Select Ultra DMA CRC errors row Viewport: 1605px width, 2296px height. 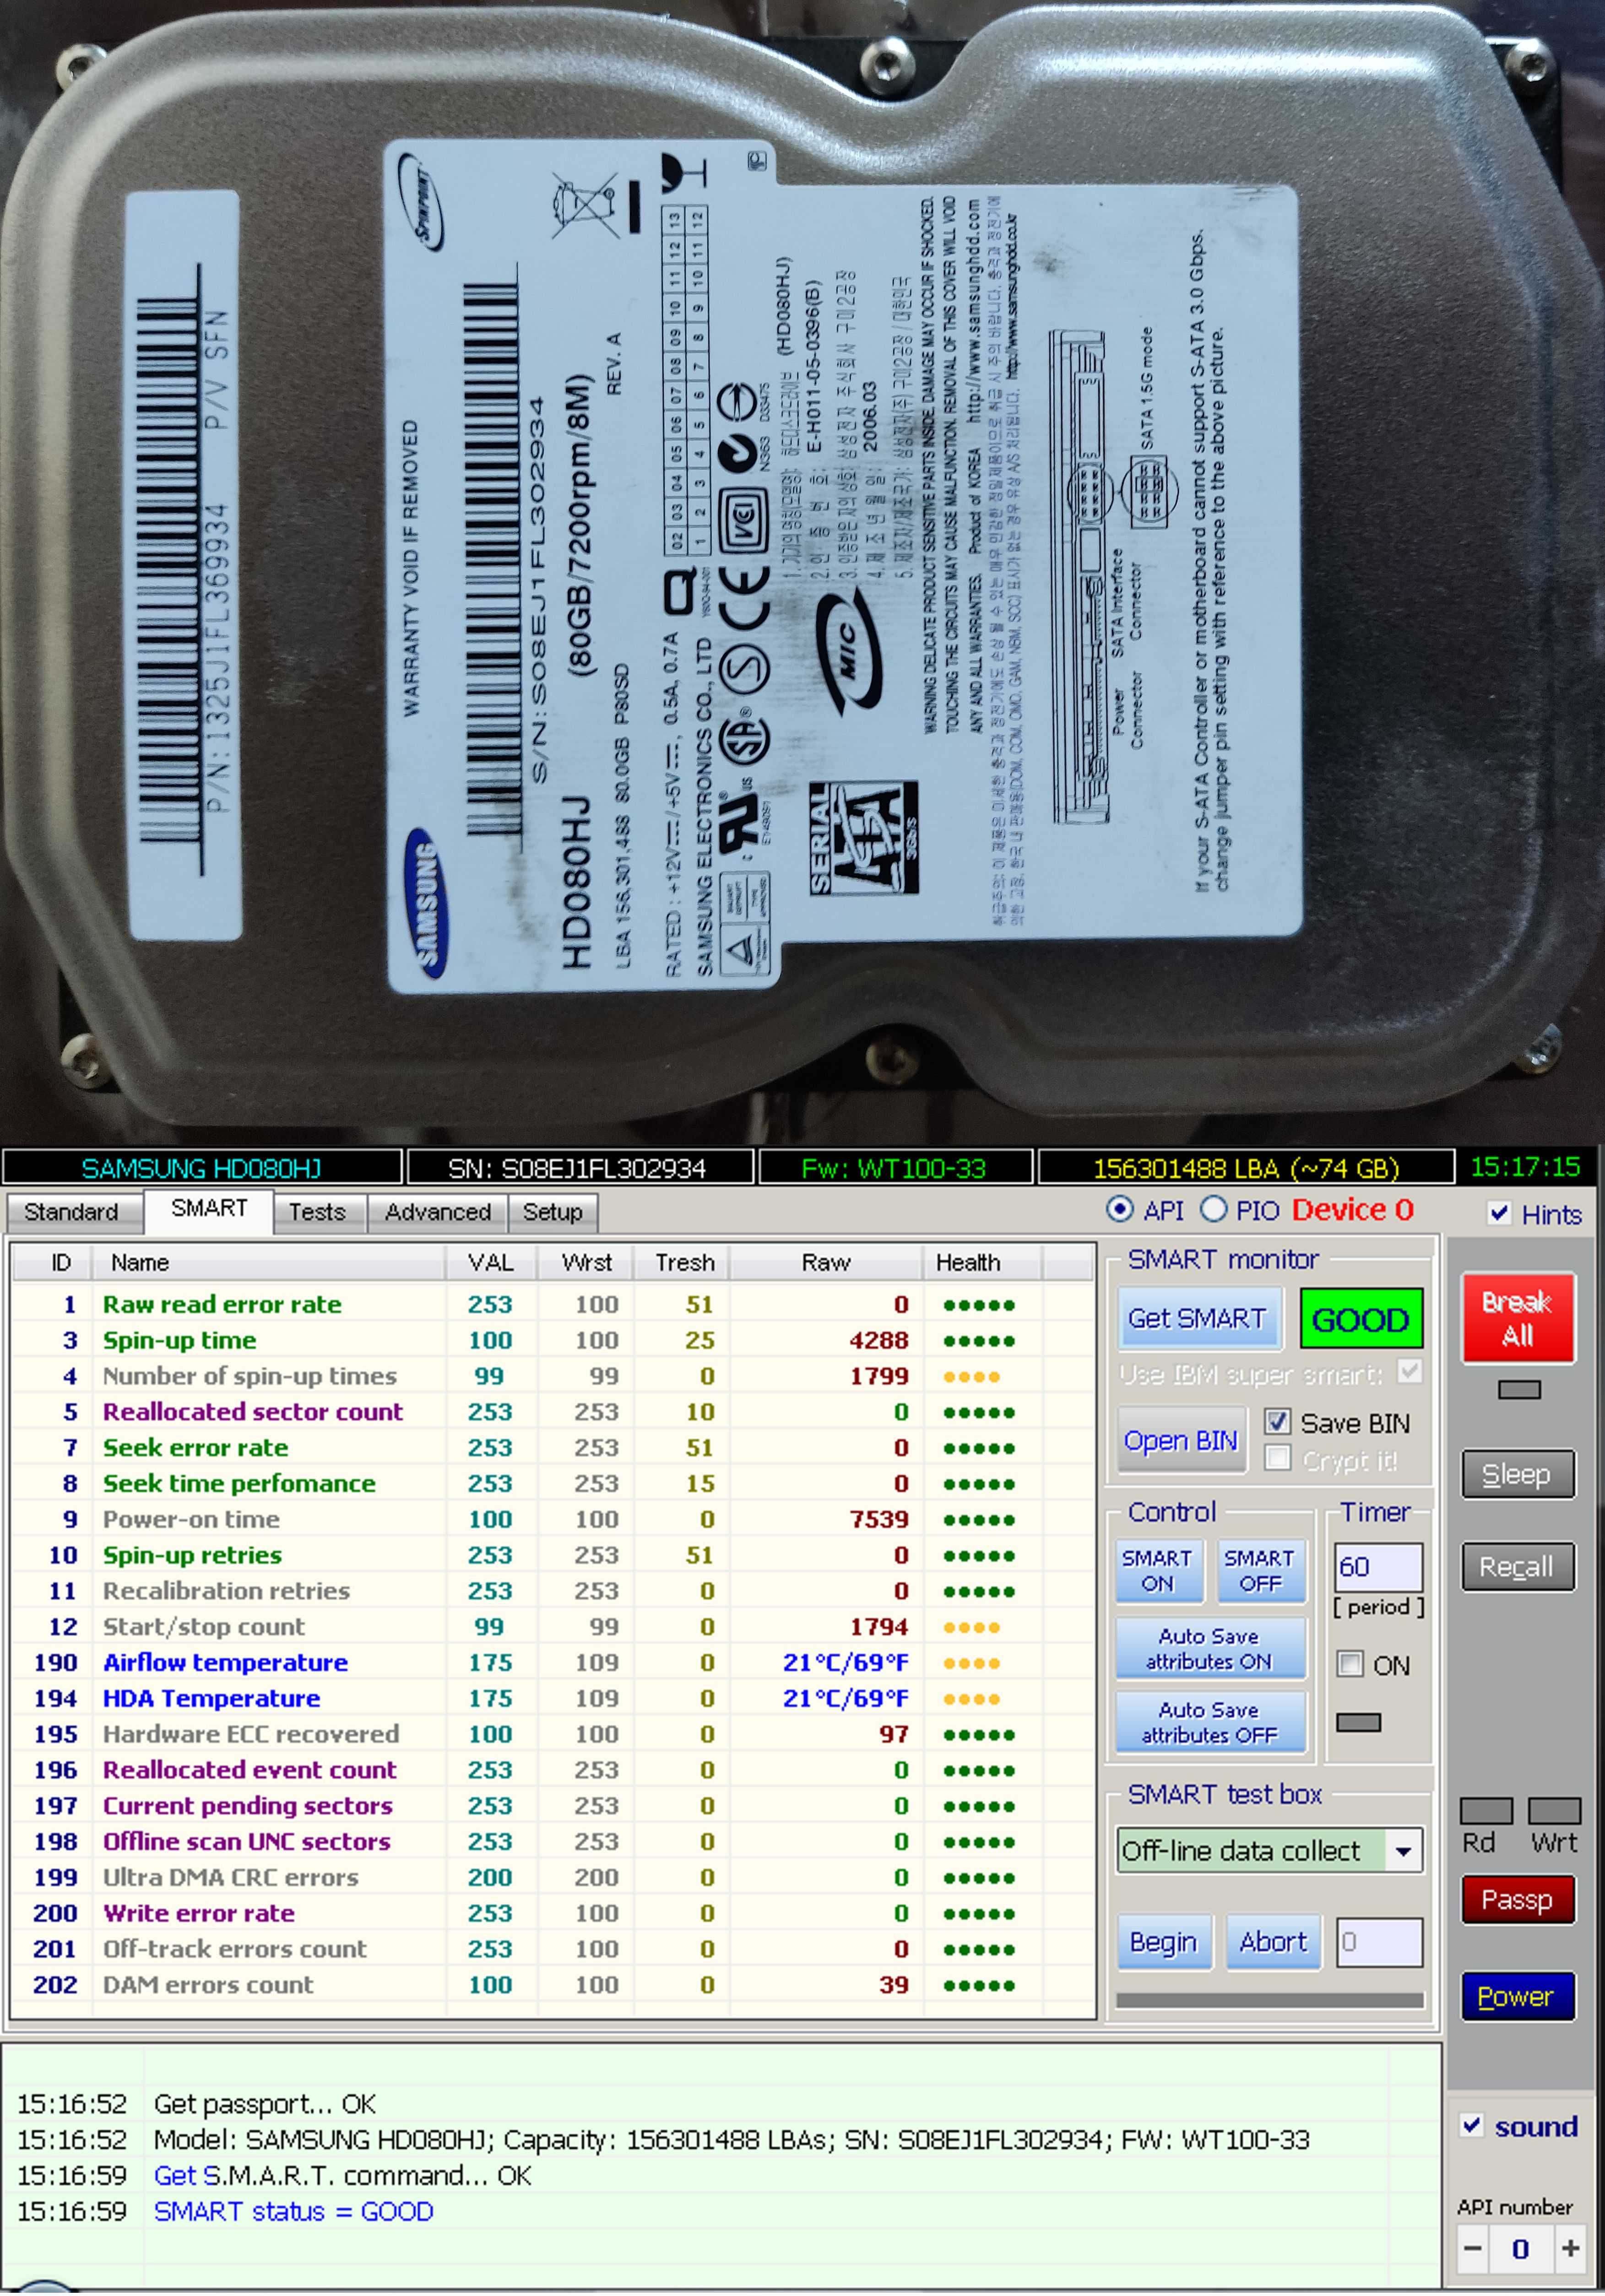click(x=553, y=1877)
